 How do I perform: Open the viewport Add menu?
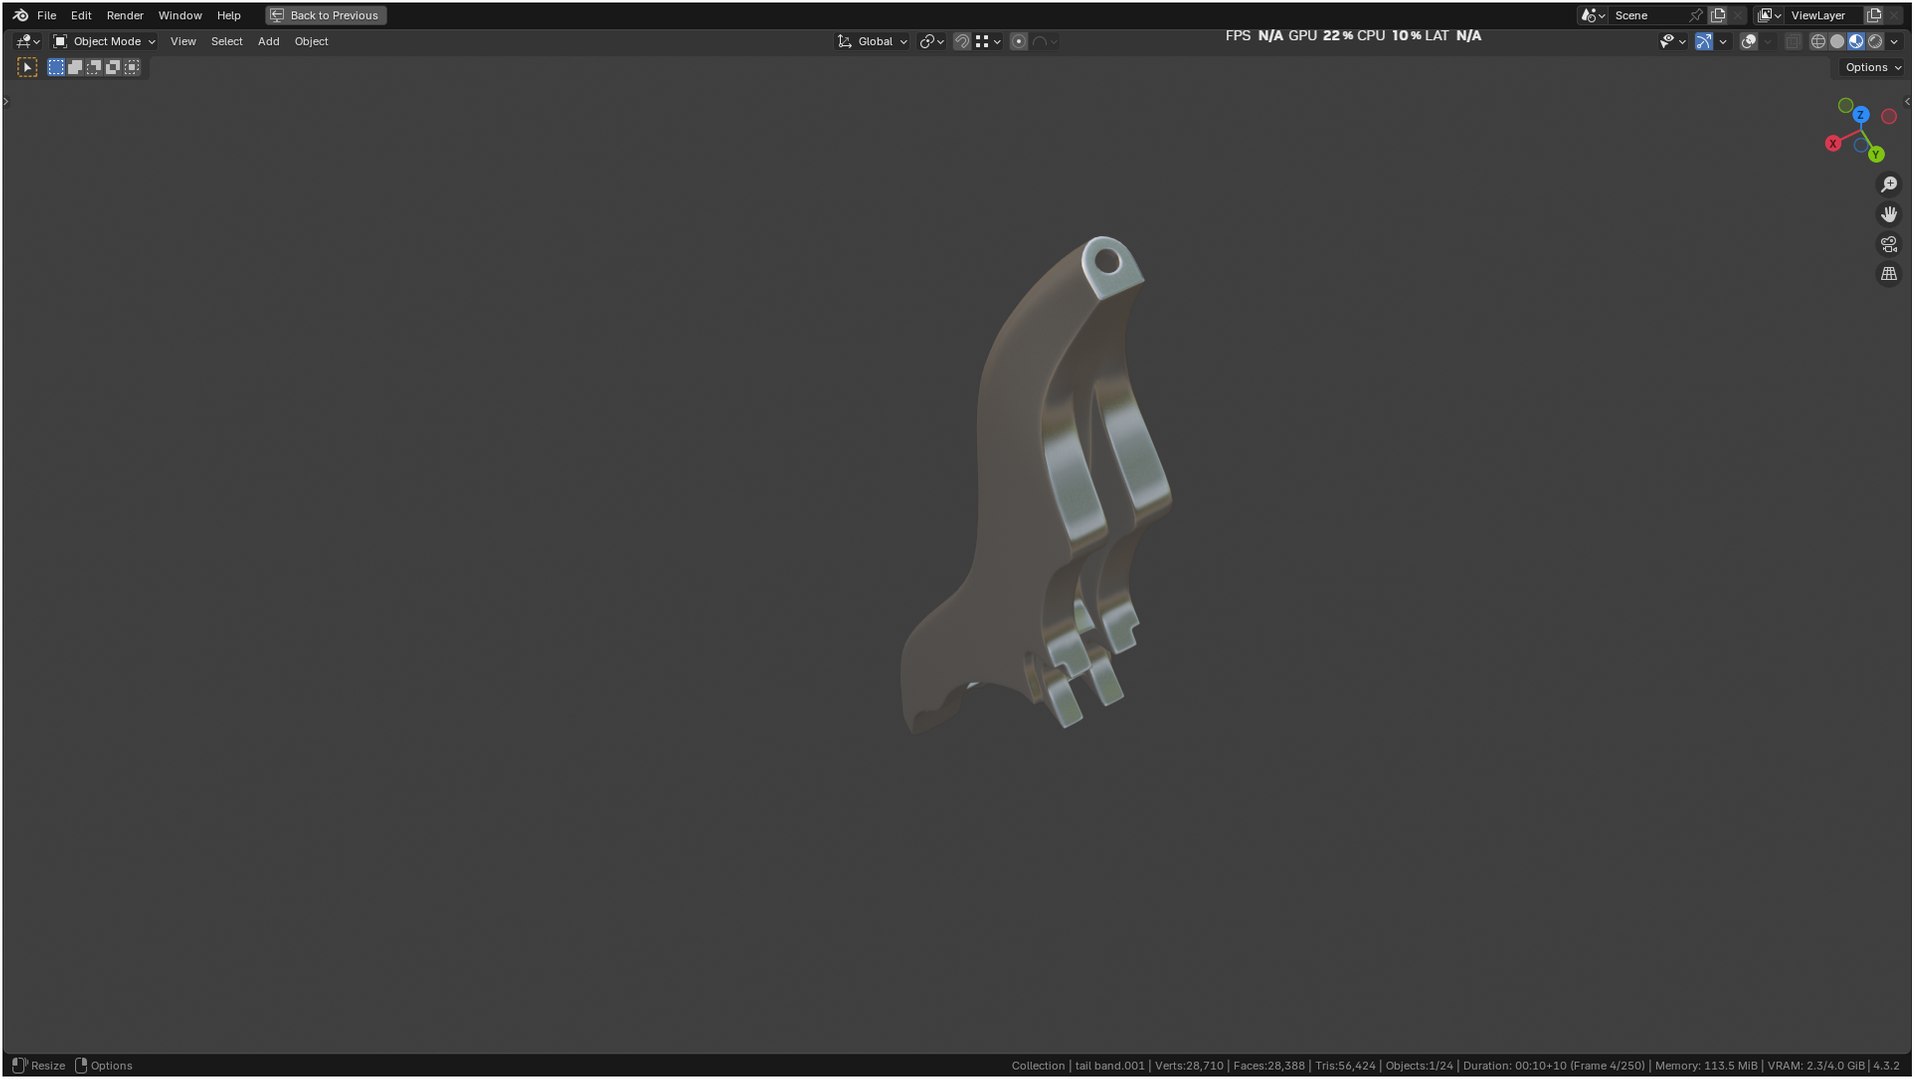(x=268, y=41)
